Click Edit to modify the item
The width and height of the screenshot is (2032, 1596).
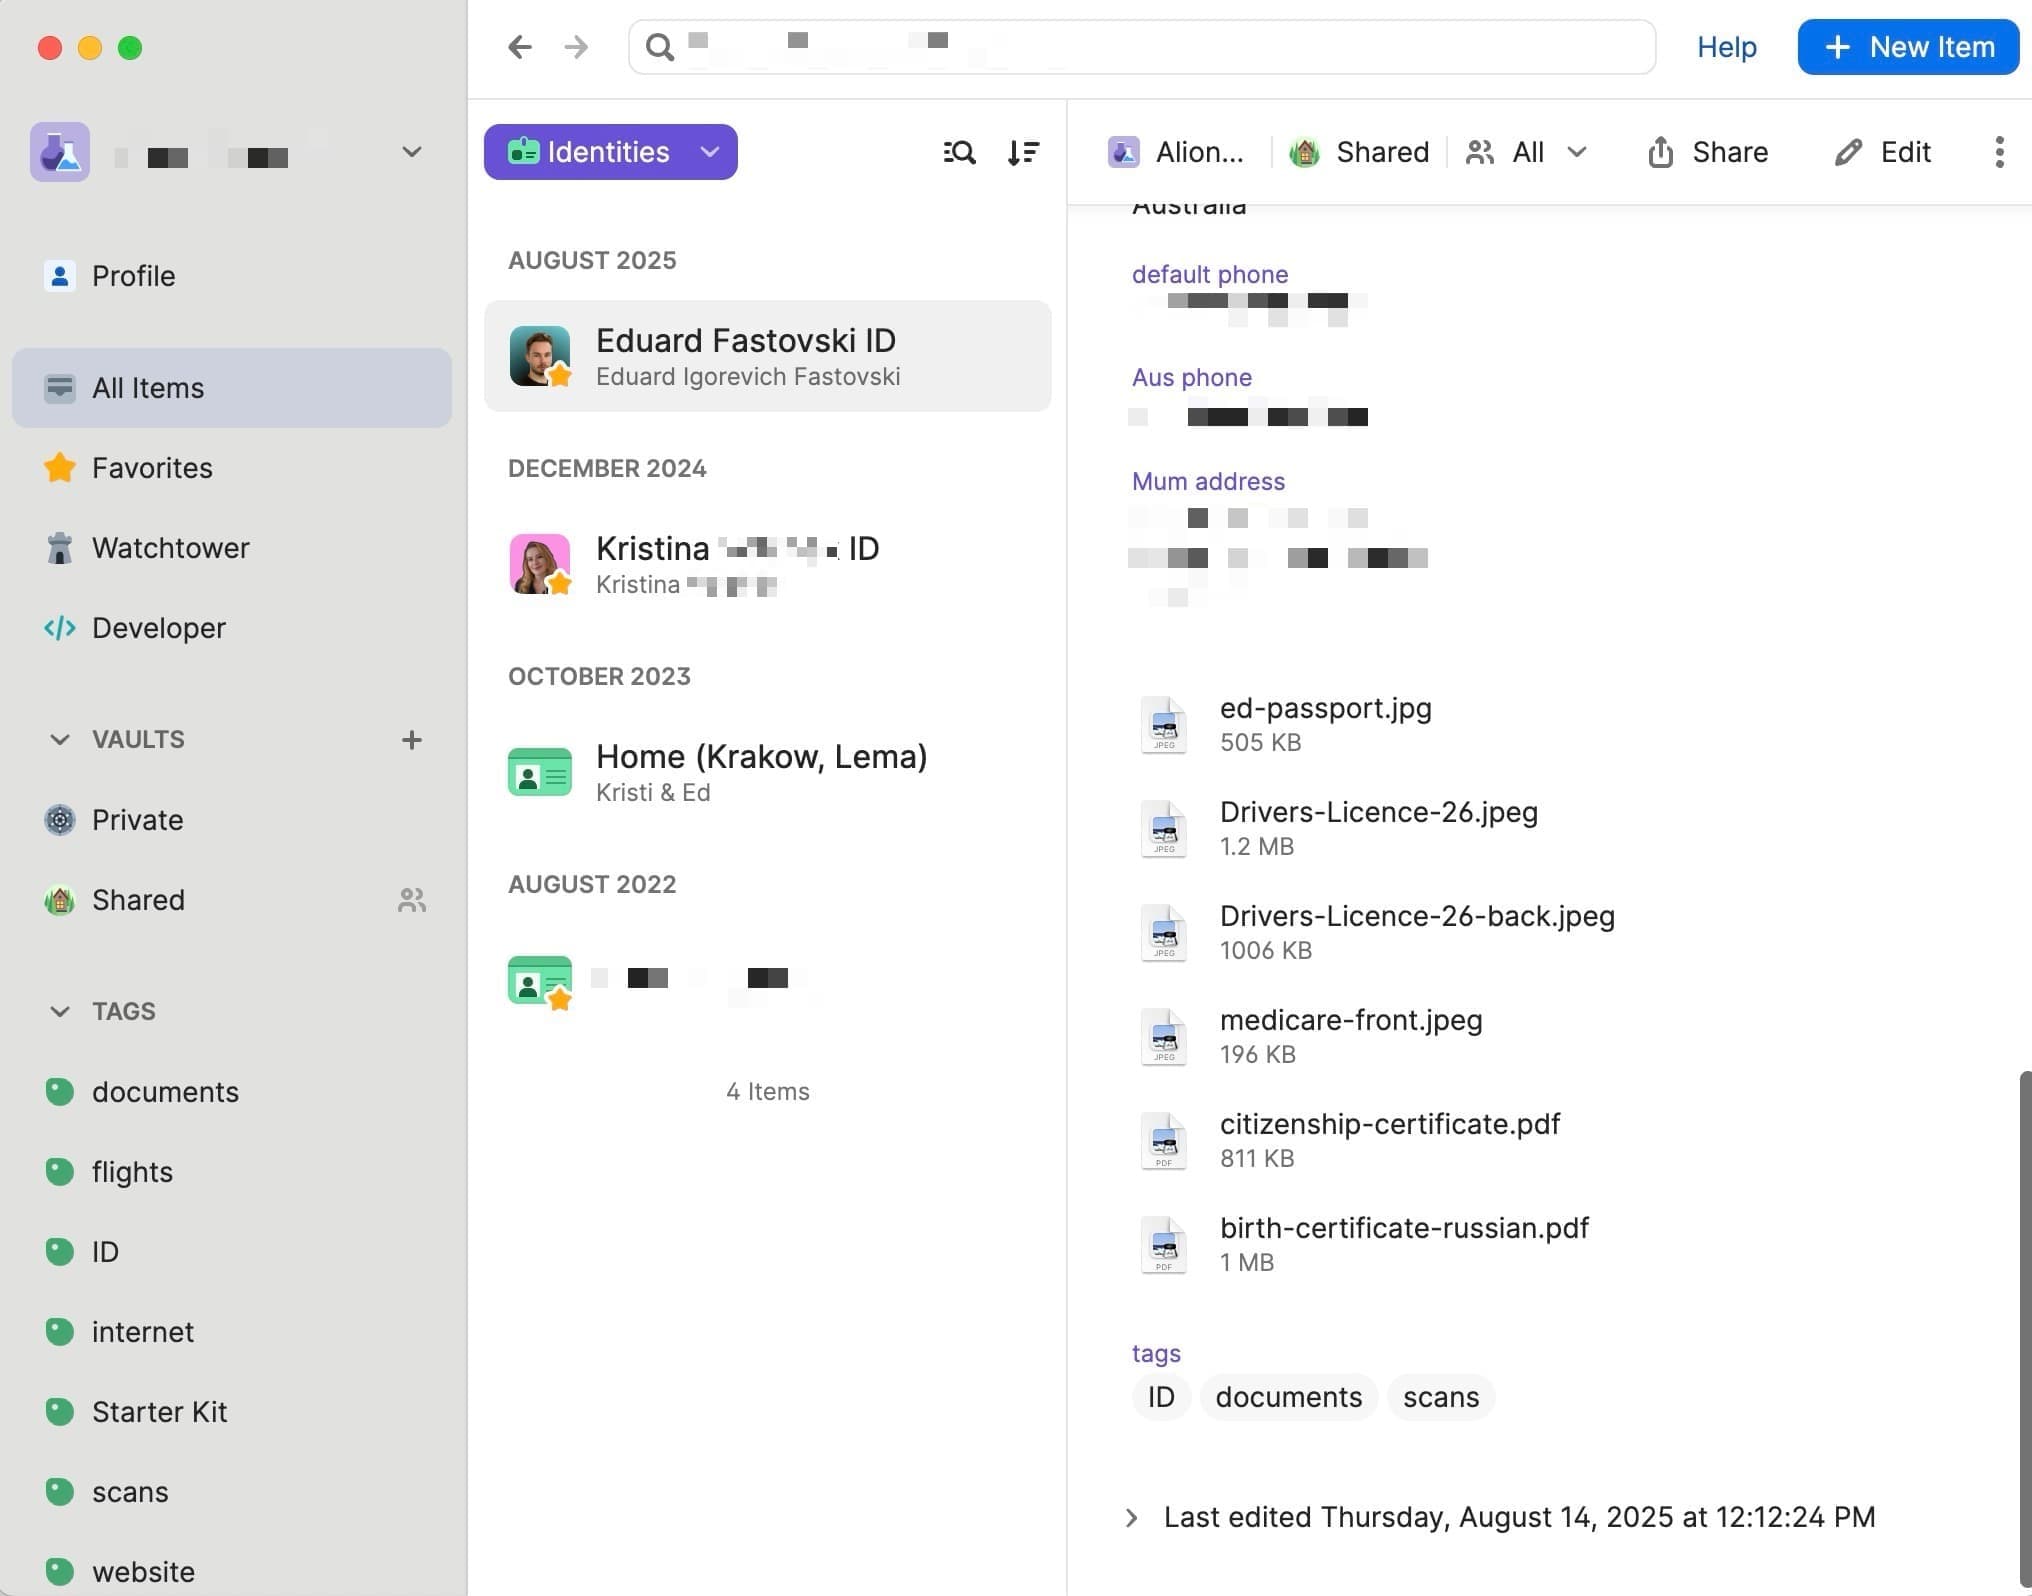pos(1883,152)
